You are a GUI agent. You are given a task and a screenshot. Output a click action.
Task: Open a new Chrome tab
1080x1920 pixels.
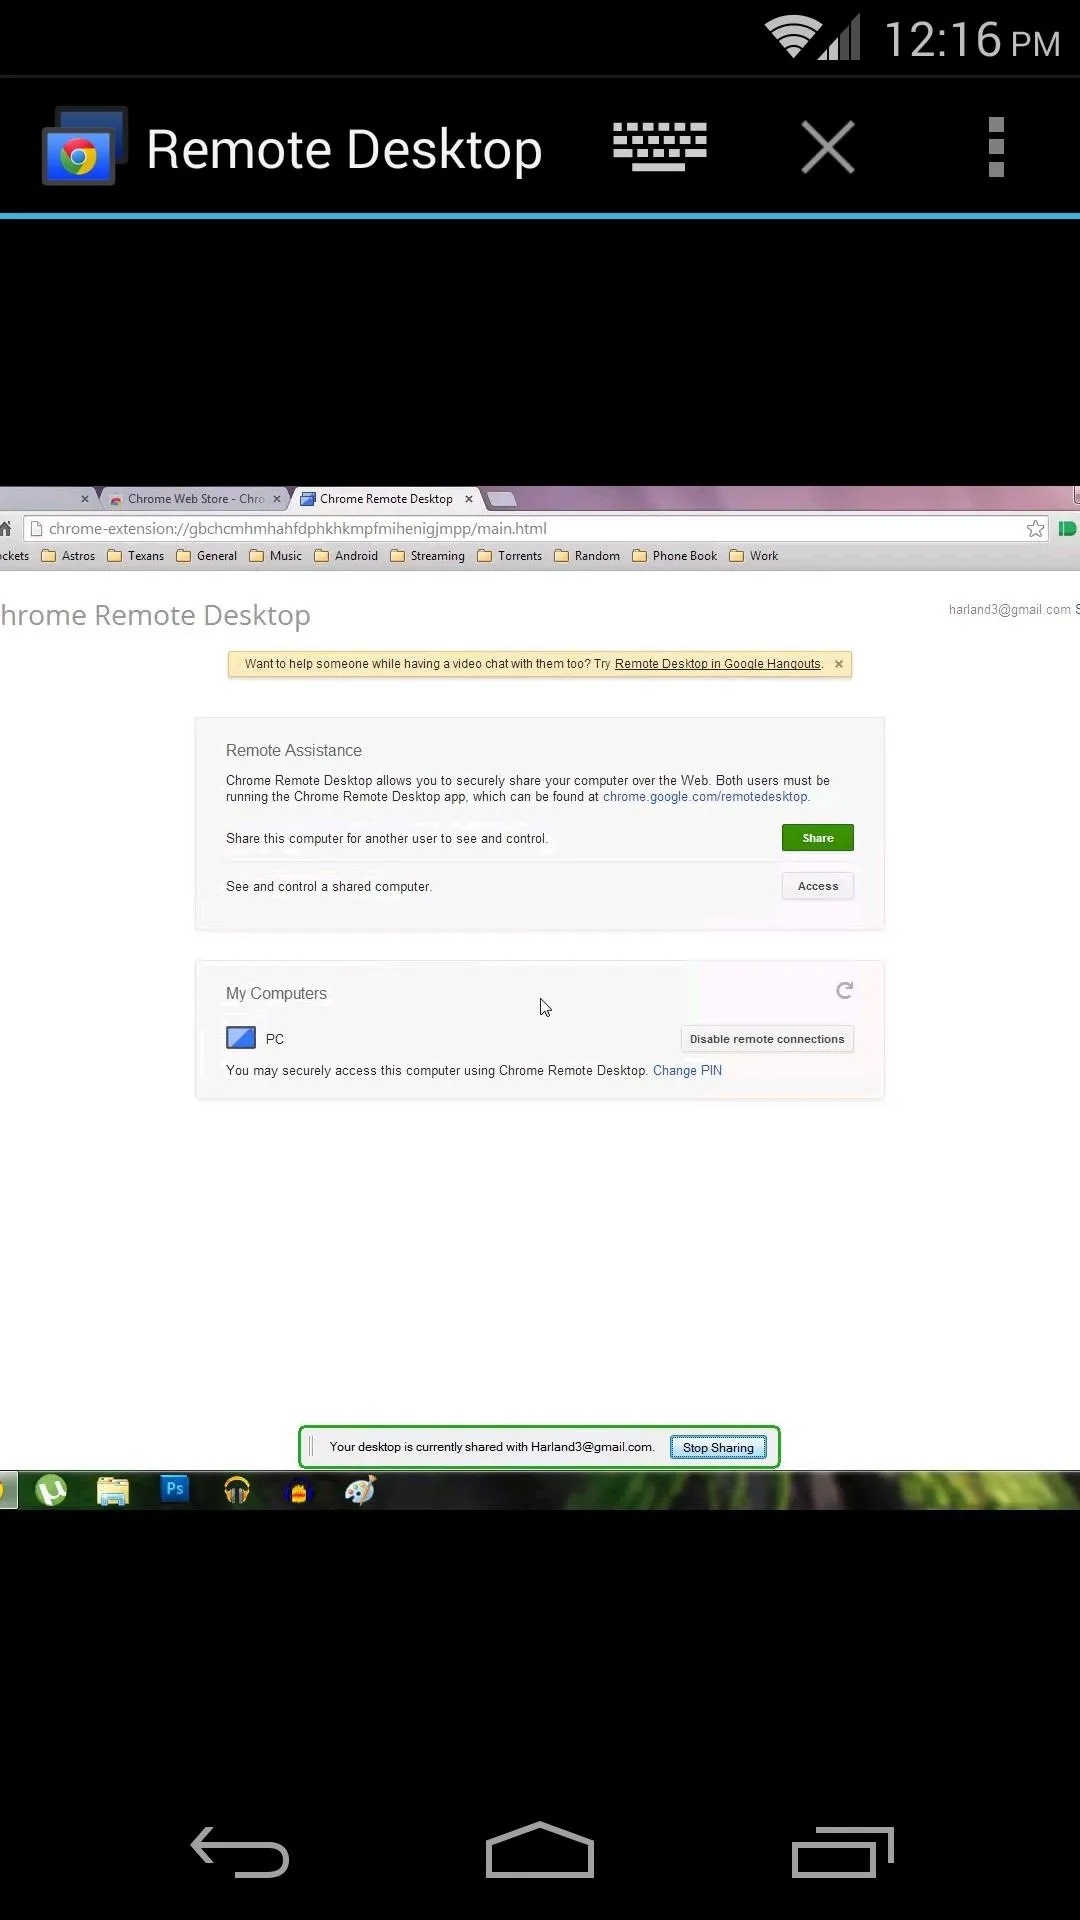tap(502, 499)
